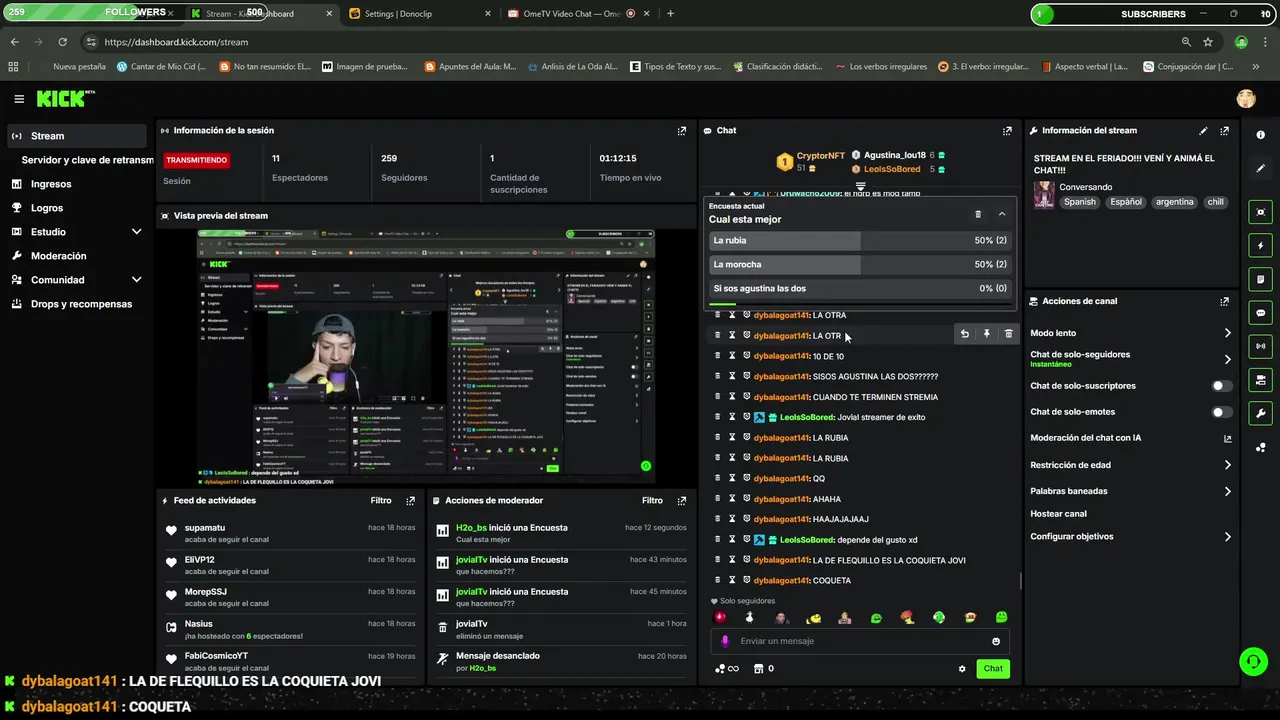This screenshot has width=1280, height=720.
Task: Toggle Chat de solo-suscriptores switch
Action: pos(1222,386)
